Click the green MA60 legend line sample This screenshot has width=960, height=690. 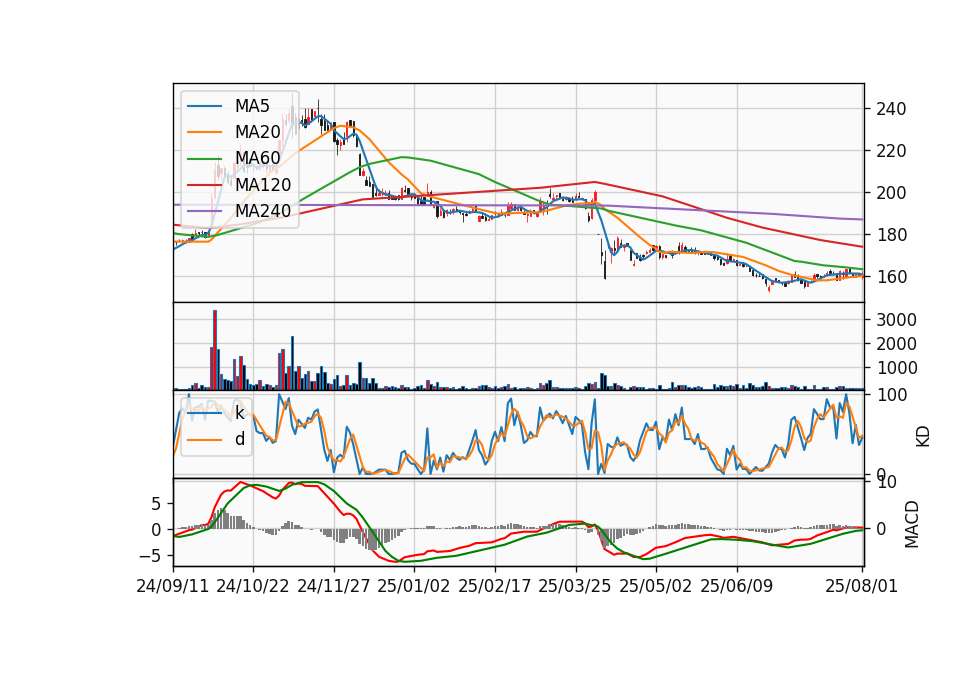204,159
